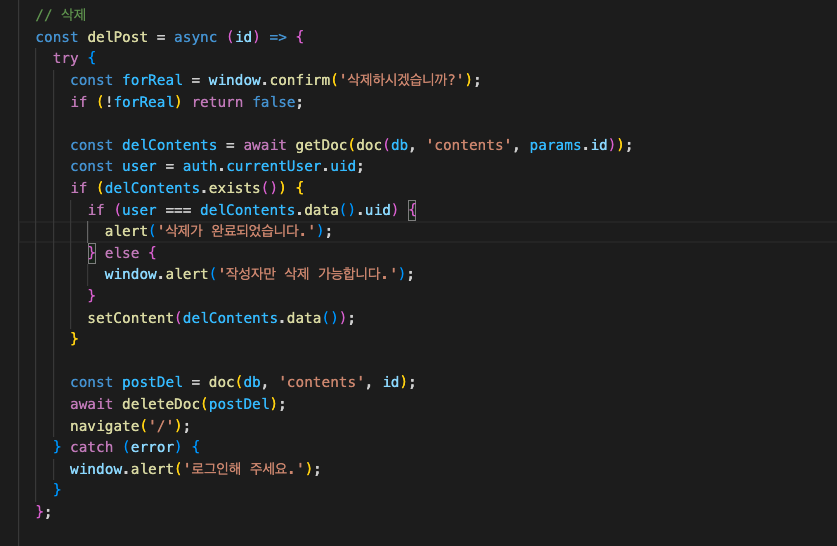The width and height of the screenshot is (837, 546).
Task: Click the delContents variable declaration
Action: (x=169, y=145)
